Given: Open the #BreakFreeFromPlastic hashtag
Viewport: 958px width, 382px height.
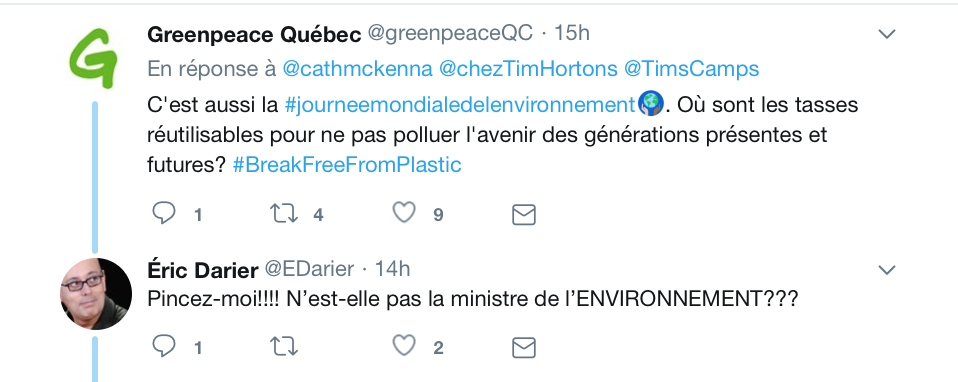Looking at the screenshot, I should coord(347,165).
